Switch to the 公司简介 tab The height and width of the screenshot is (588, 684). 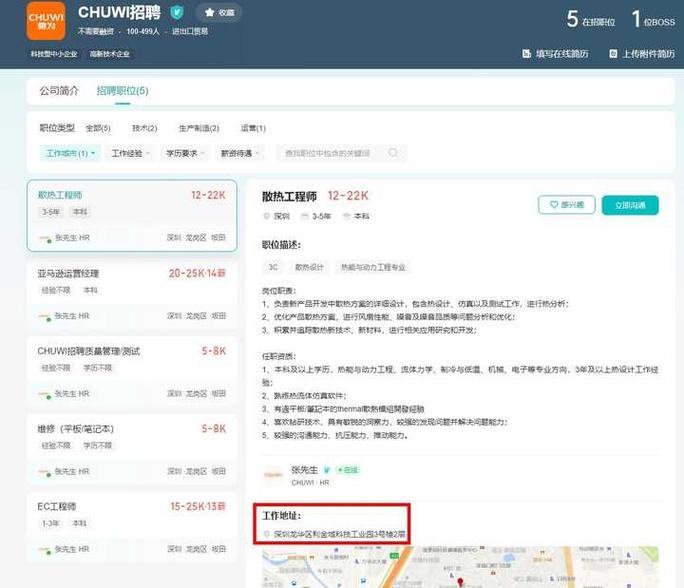59,91
